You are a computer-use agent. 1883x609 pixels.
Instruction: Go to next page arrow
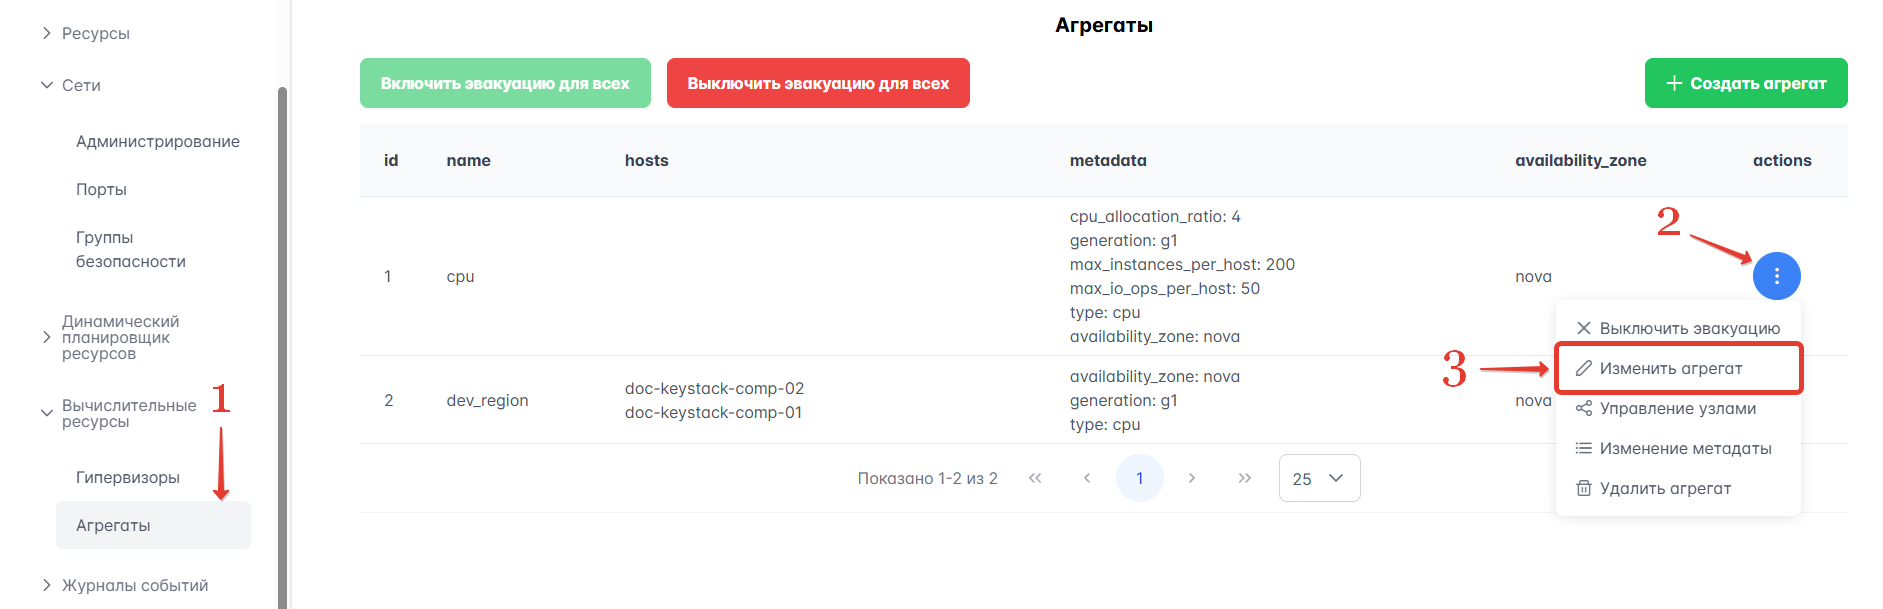pyautogui.click(x=1192, y=478)
